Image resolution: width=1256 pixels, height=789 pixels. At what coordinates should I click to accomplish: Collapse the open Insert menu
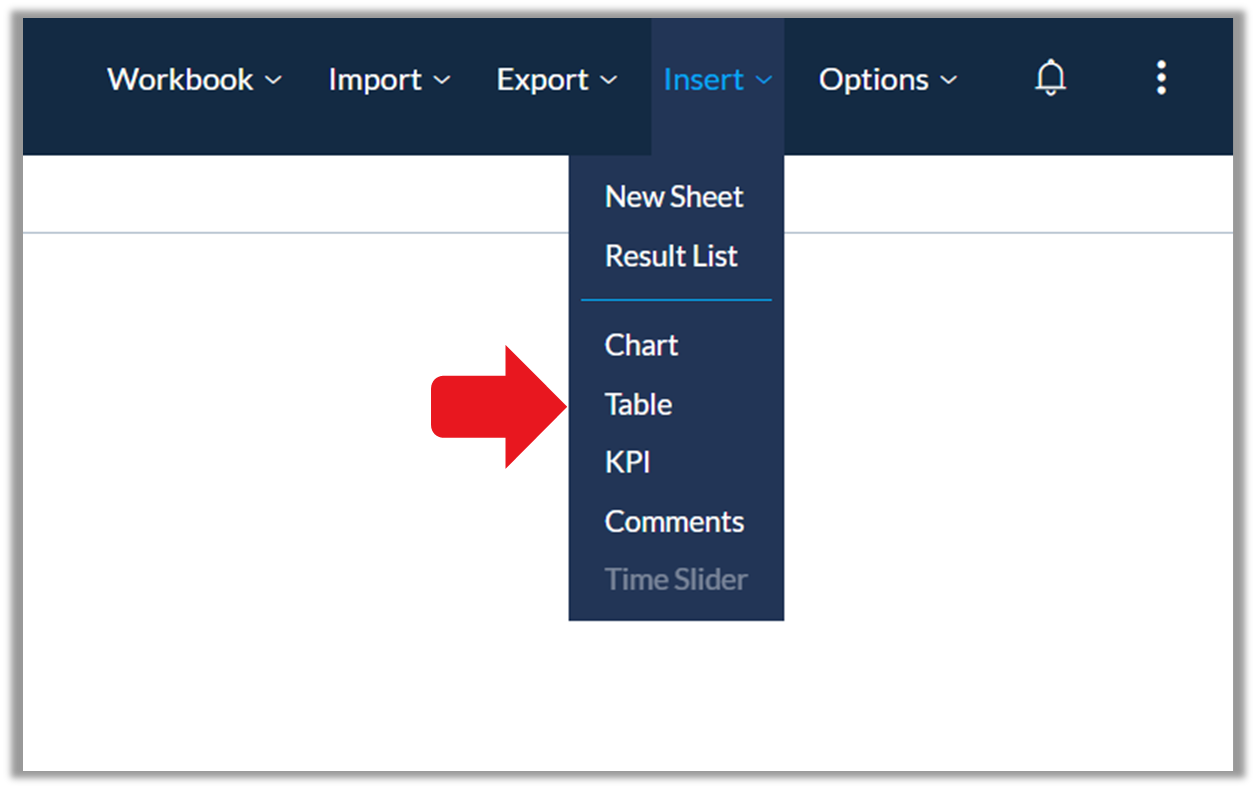tap(718, 79)
